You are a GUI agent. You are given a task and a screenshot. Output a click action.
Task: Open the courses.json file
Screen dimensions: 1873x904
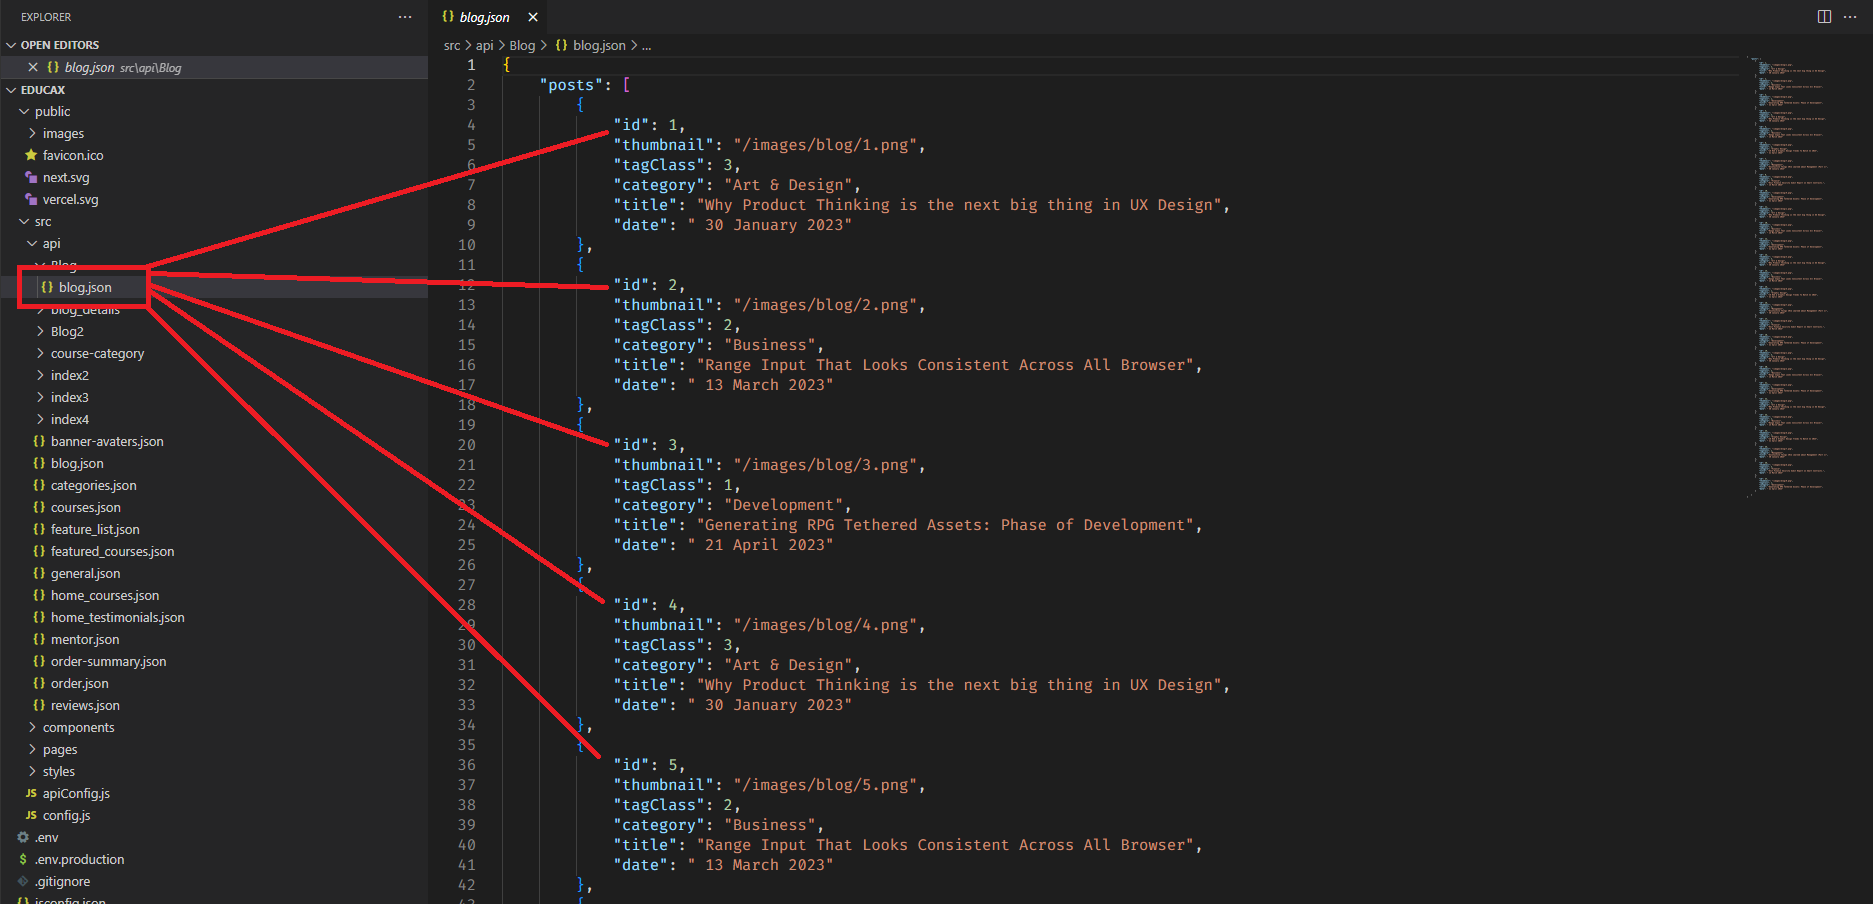coord(85,507)
